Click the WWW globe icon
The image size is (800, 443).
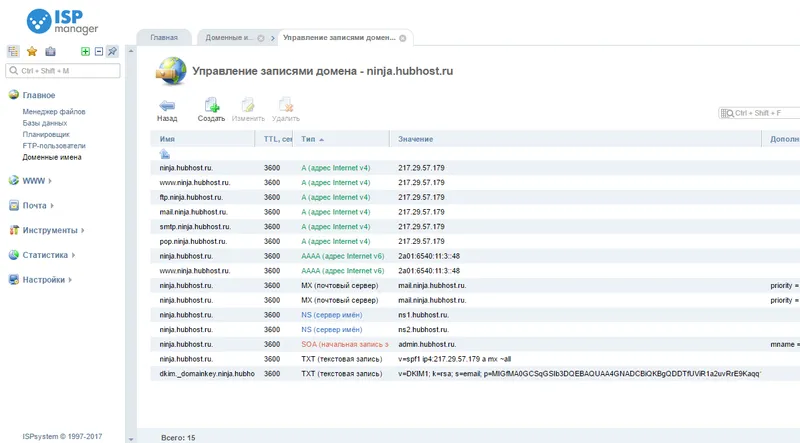tap(14, 180)
